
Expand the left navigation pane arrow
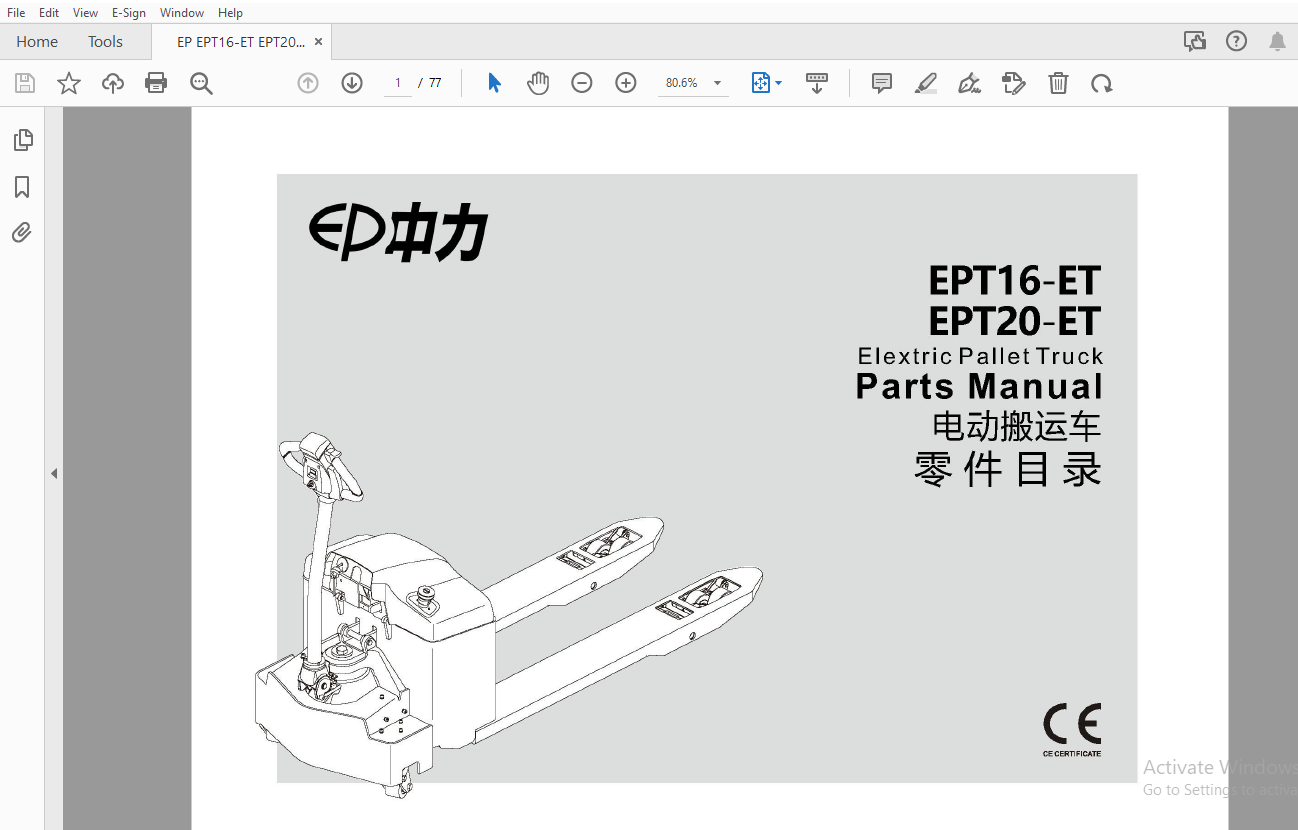[54, 473]
